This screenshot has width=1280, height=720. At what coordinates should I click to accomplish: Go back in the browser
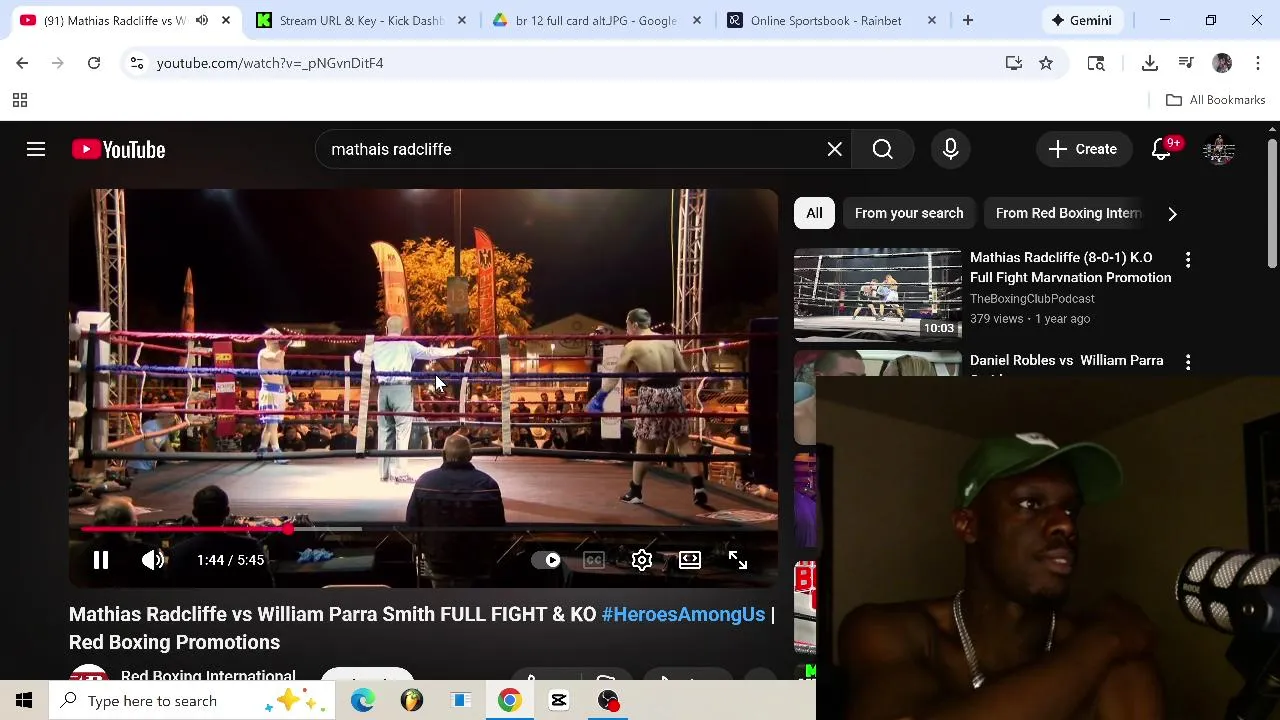pos(22,63)
